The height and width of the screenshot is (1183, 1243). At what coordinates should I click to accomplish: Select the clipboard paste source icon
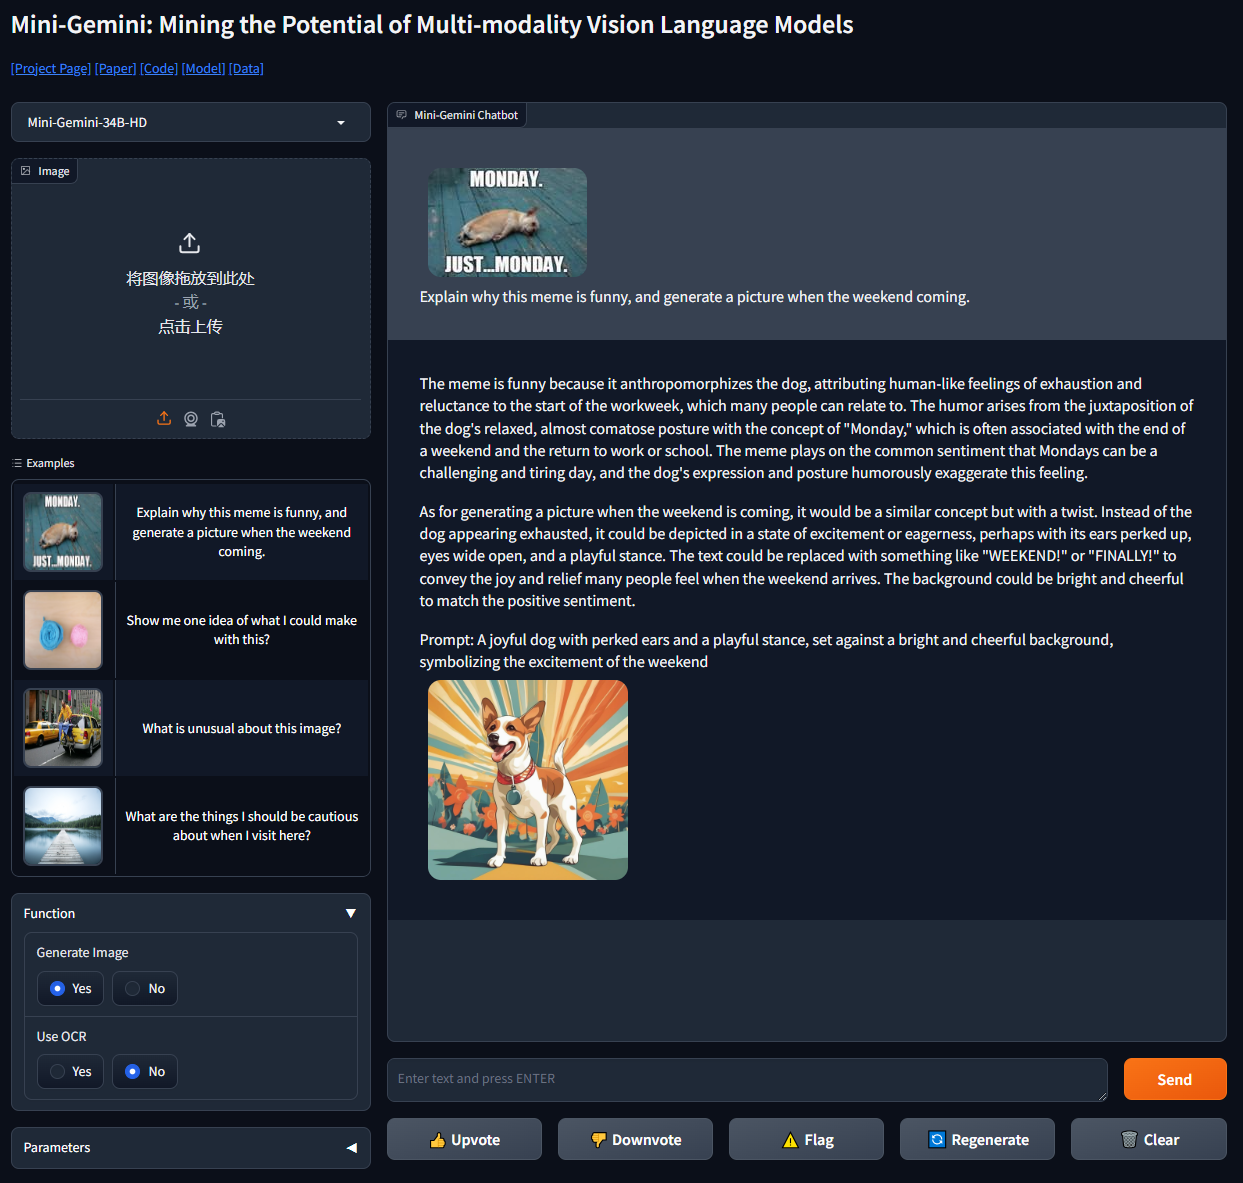[x=218, y=419]
